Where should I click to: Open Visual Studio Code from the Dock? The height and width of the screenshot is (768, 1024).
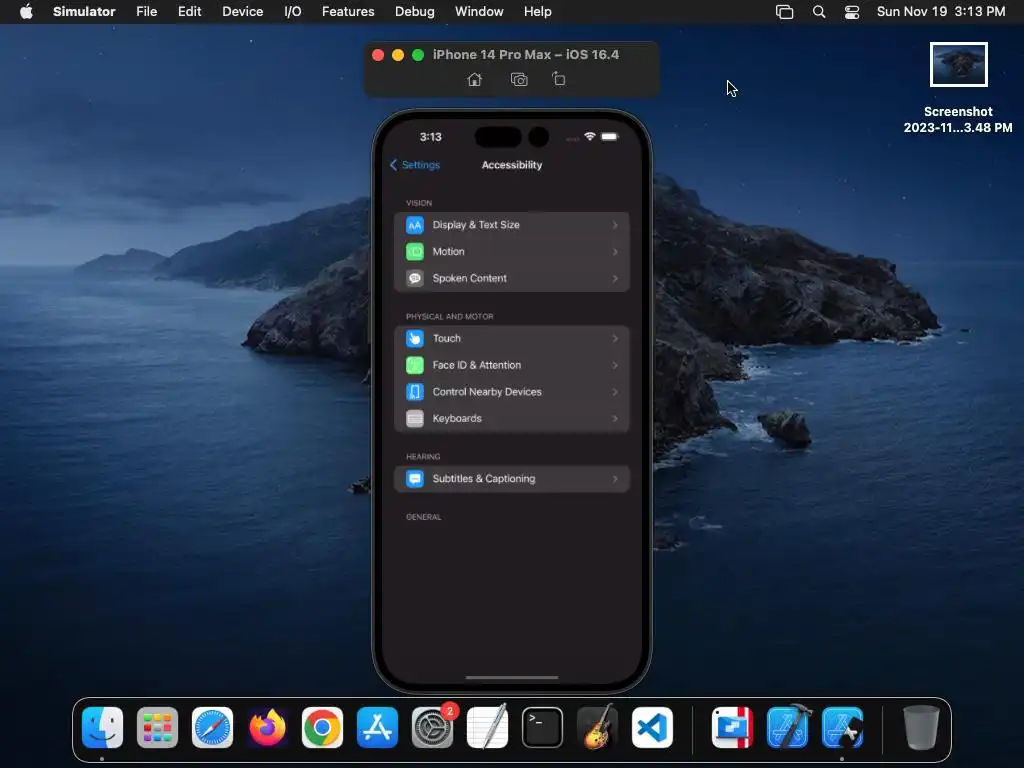point(652,727)
